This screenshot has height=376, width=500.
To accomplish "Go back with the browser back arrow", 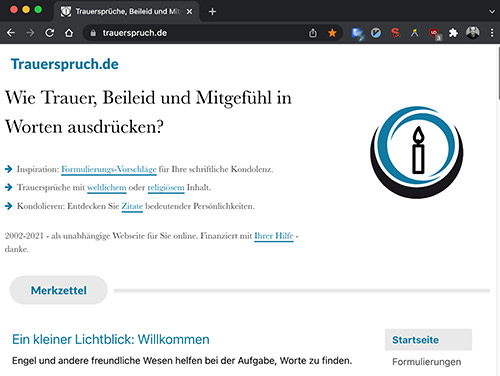I will tap(11, 33).
